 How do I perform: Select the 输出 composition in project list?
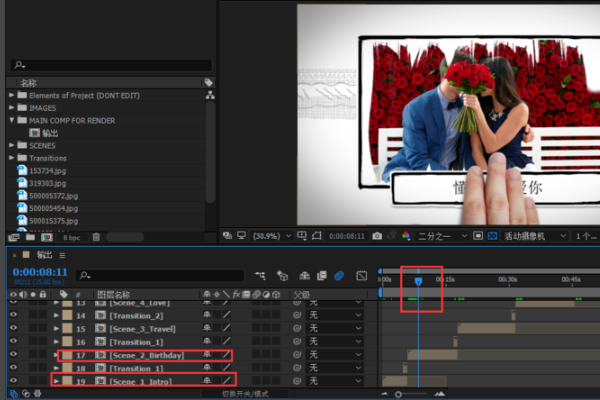(50, 132)
